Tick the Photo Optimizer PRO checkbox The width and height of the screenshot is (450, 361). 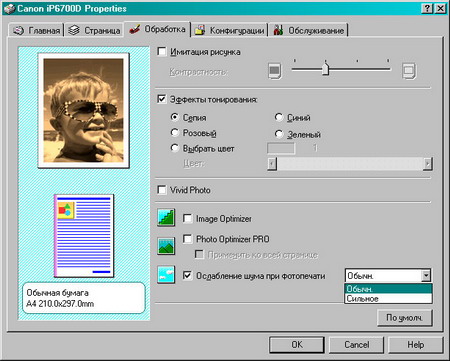tap(188, 239)
